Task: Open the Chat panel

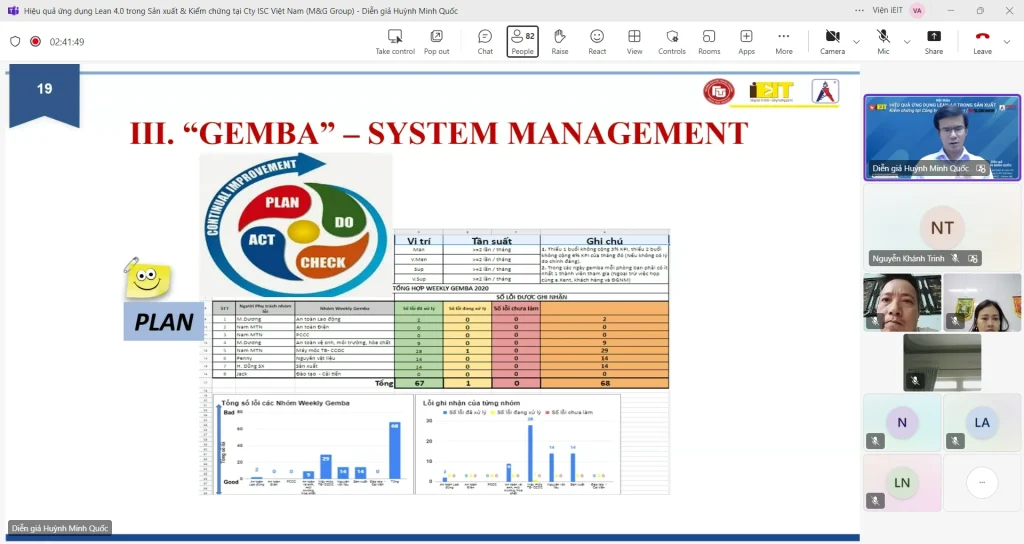Action: (485, 41)
